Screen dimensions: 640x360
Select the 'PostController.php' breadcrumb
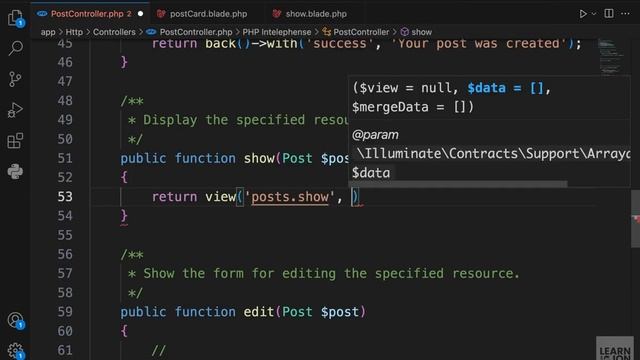pos(196,32)
